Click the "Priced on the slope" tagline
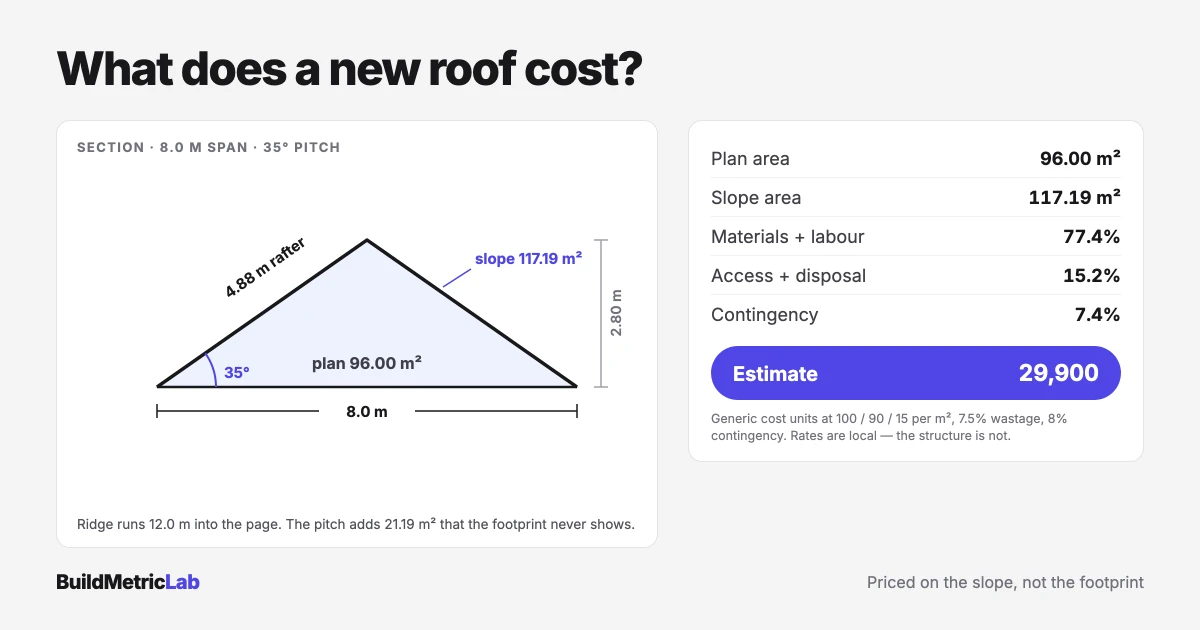Image resolution: width=1200 pixels, height=630 pixels. (x=1005, y=582)
